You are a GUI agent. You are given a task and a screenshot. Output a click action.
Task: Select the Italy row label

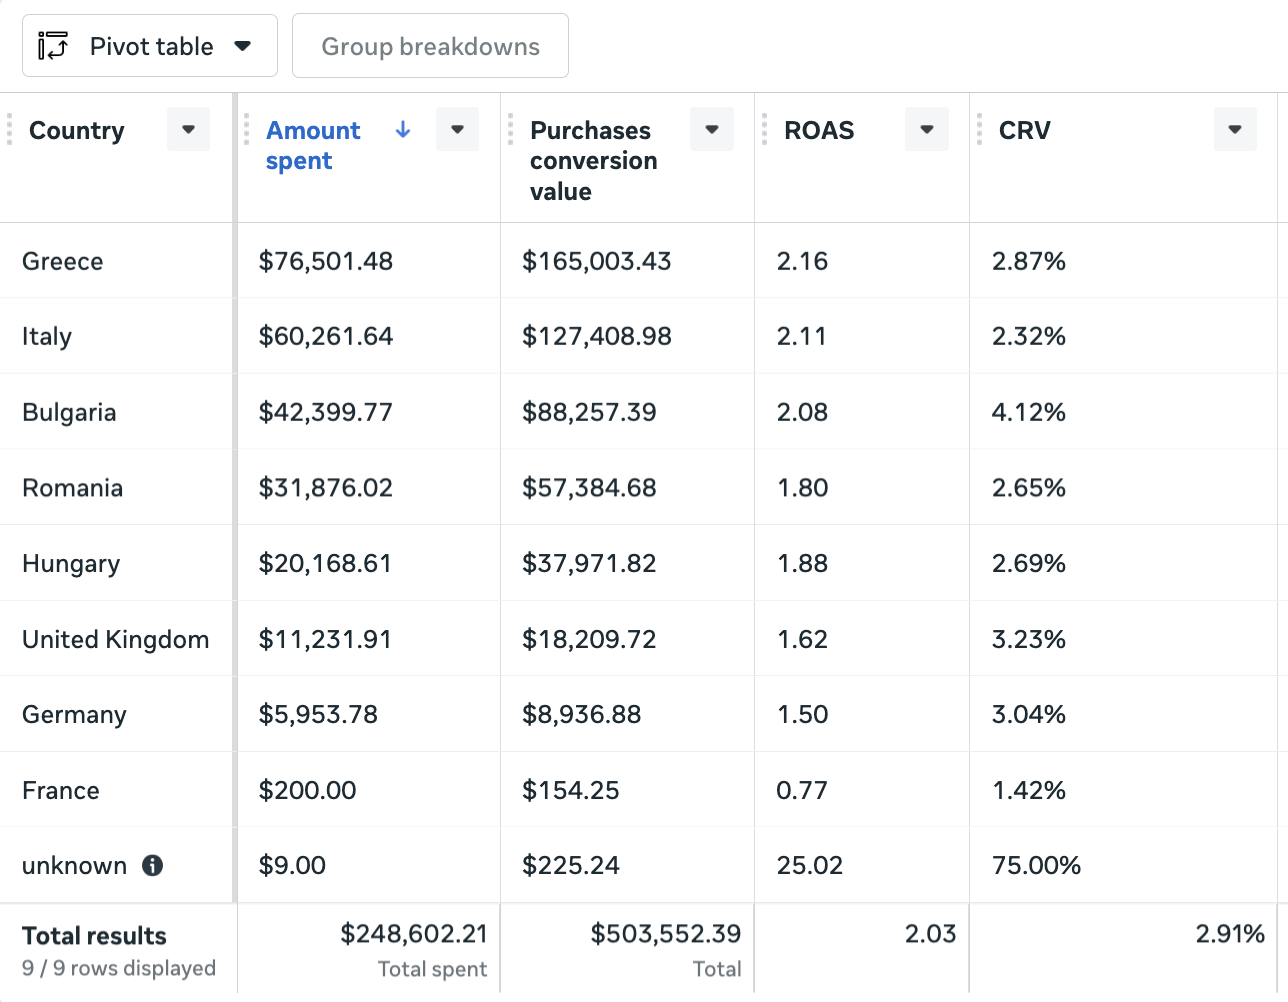pyautogui.click(x=47, y=336)
